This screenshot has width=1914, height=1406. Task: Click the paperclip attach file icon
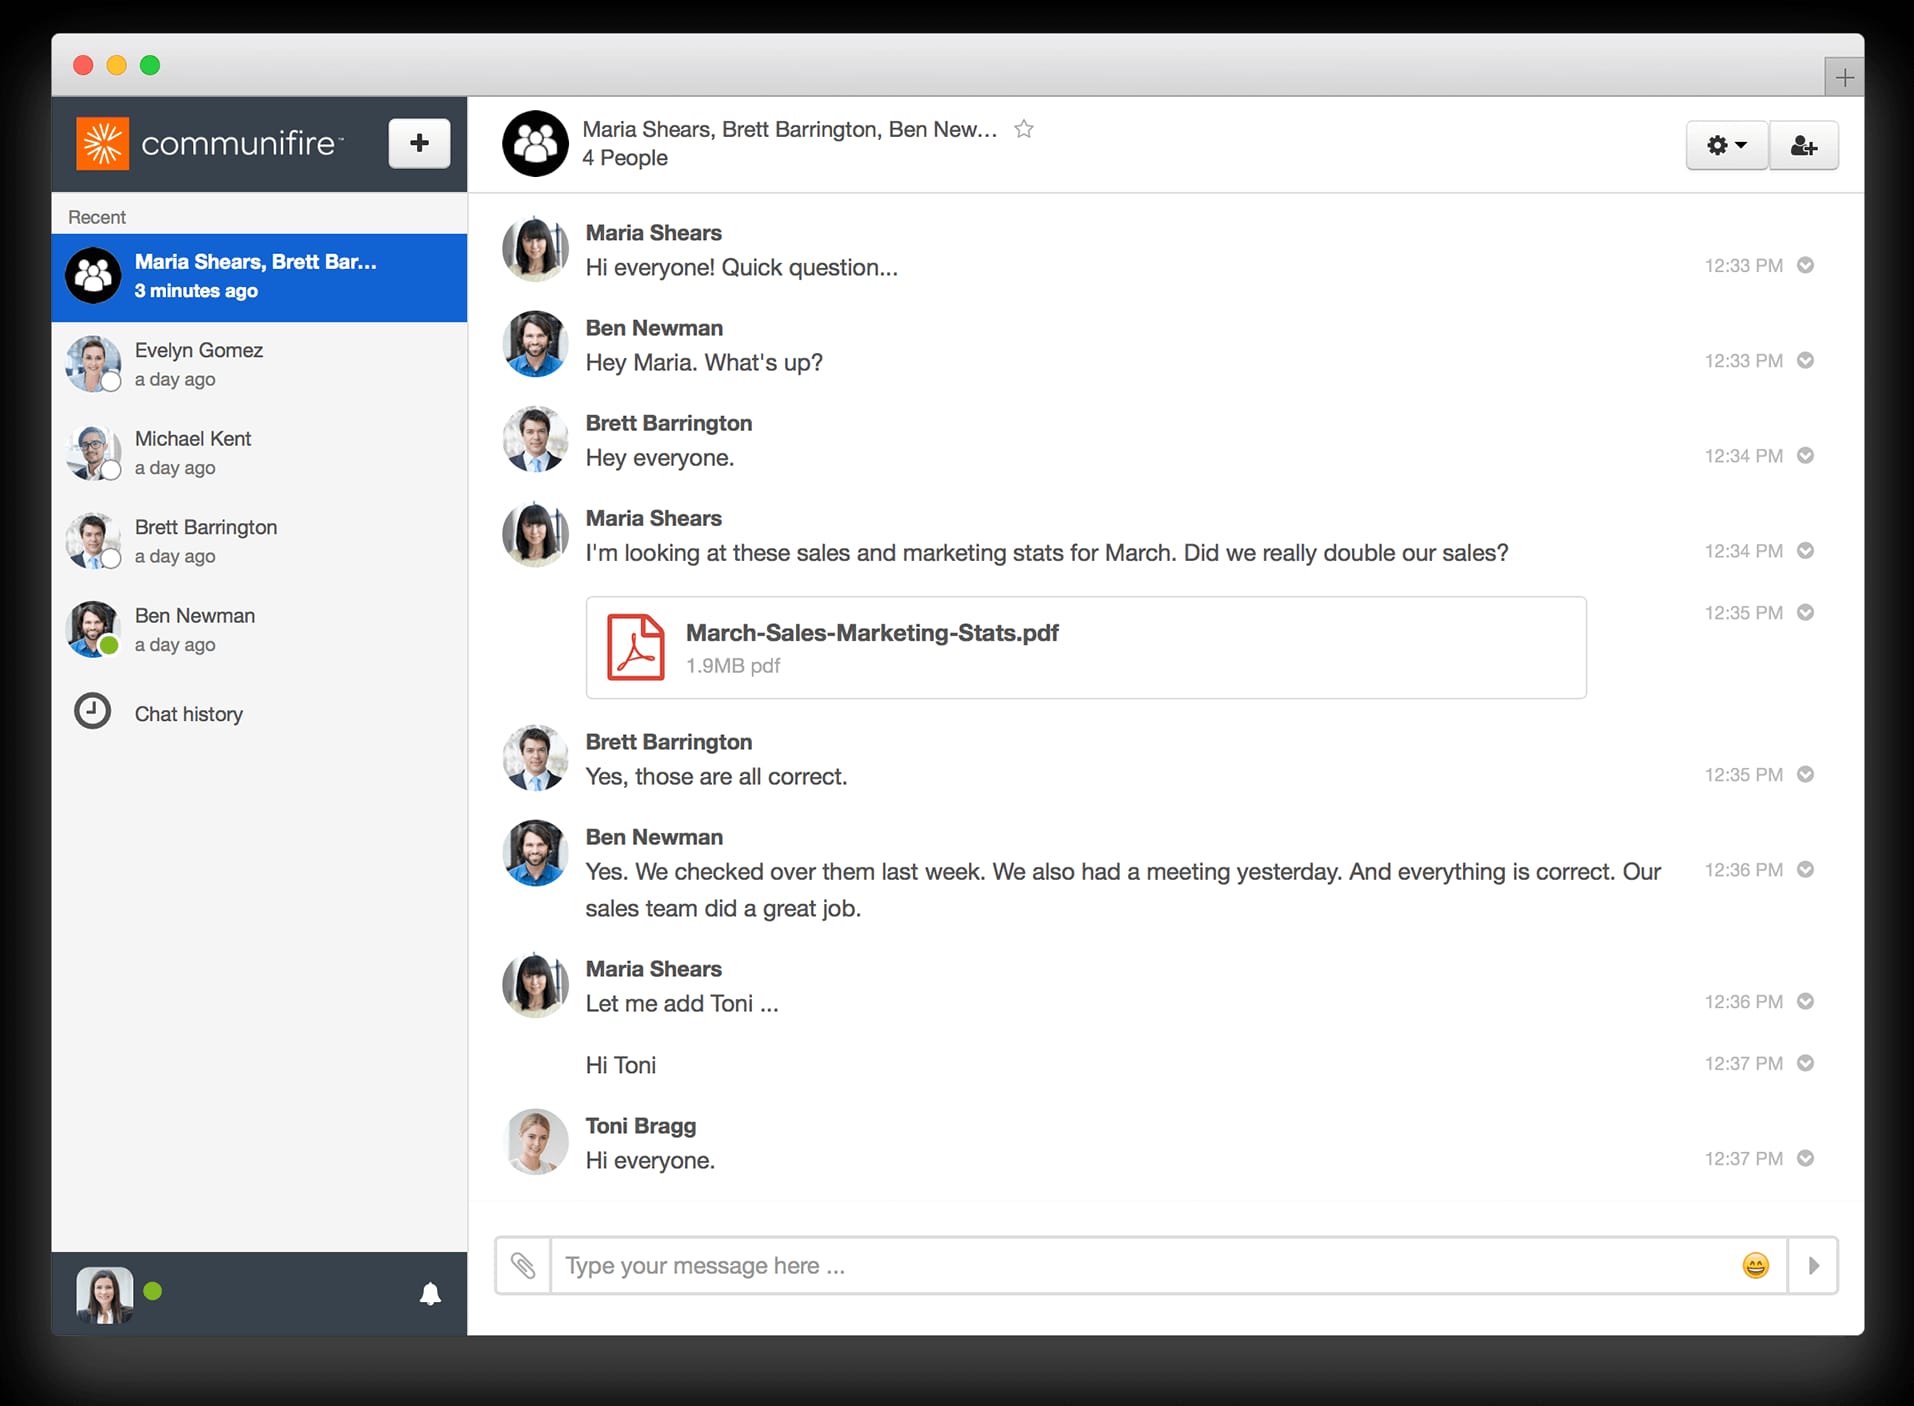[x=523, y=1266]
